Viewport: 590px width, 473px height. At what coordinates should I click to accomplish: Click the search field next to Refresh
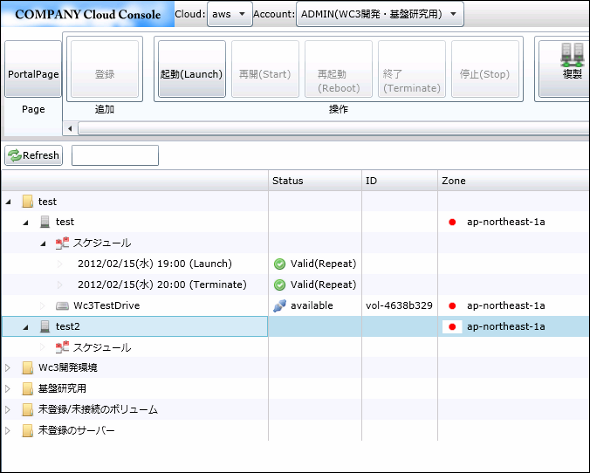point(115,155)
